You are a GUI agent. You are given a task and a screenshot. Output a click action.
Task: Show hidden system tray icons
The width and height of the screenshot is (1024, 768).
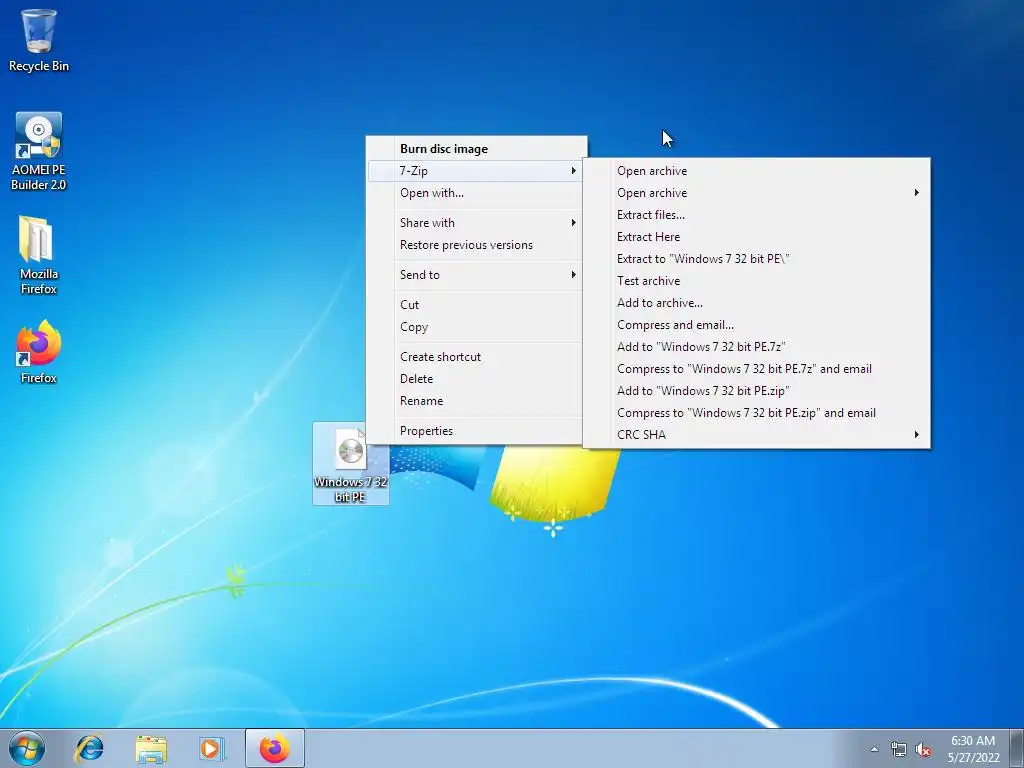(874, 749)
